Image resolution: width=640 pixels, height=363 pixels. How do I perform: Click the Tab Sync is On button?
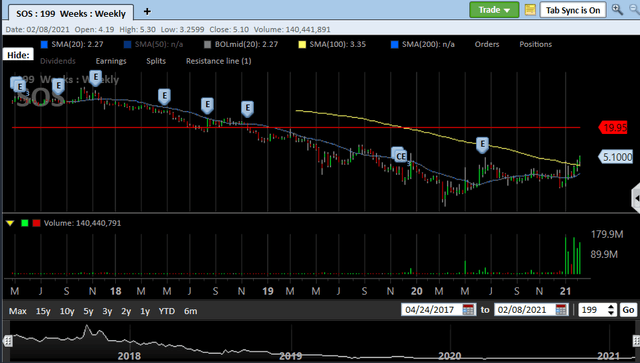pyautogui.click(x=573, y=10)
